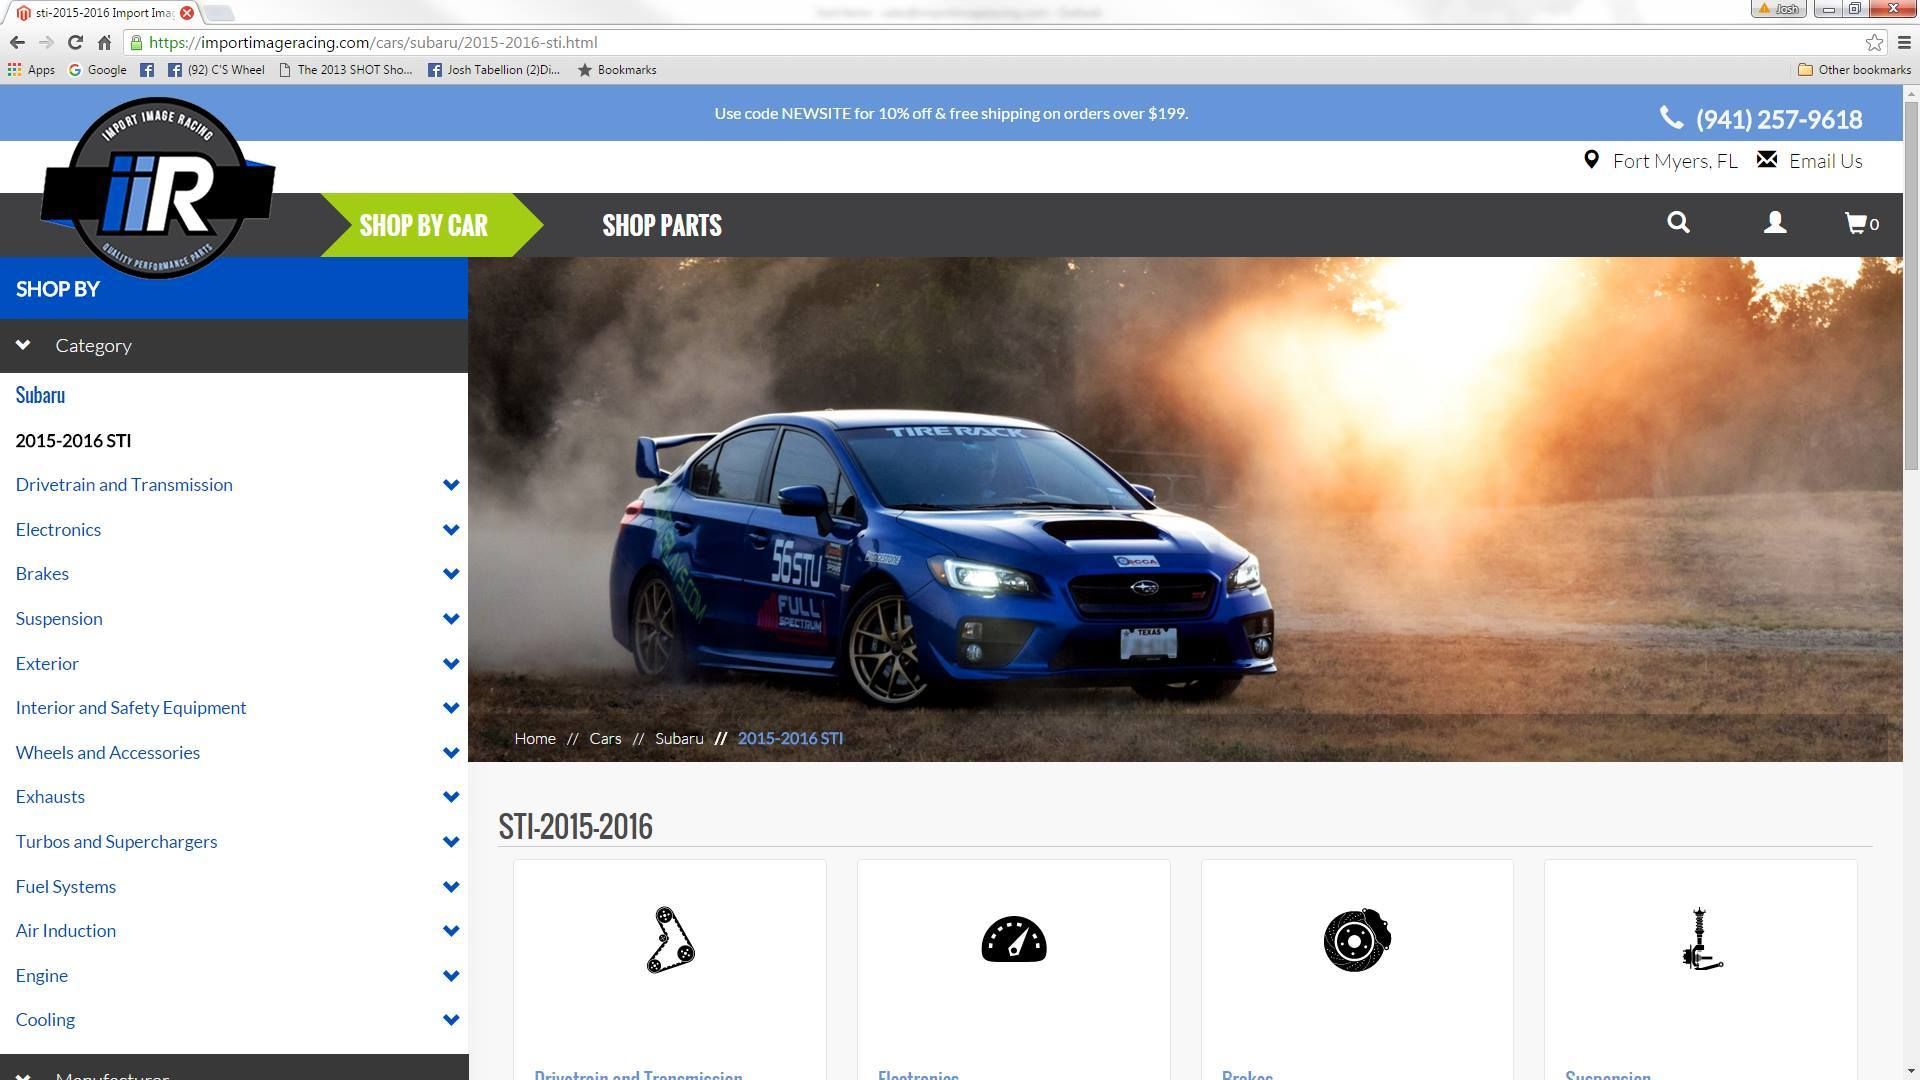Image resolution: width=1920 pixels, height=1080 pixels.
Task: Open Chrome hamburger menu
Action: (1904, 42)
